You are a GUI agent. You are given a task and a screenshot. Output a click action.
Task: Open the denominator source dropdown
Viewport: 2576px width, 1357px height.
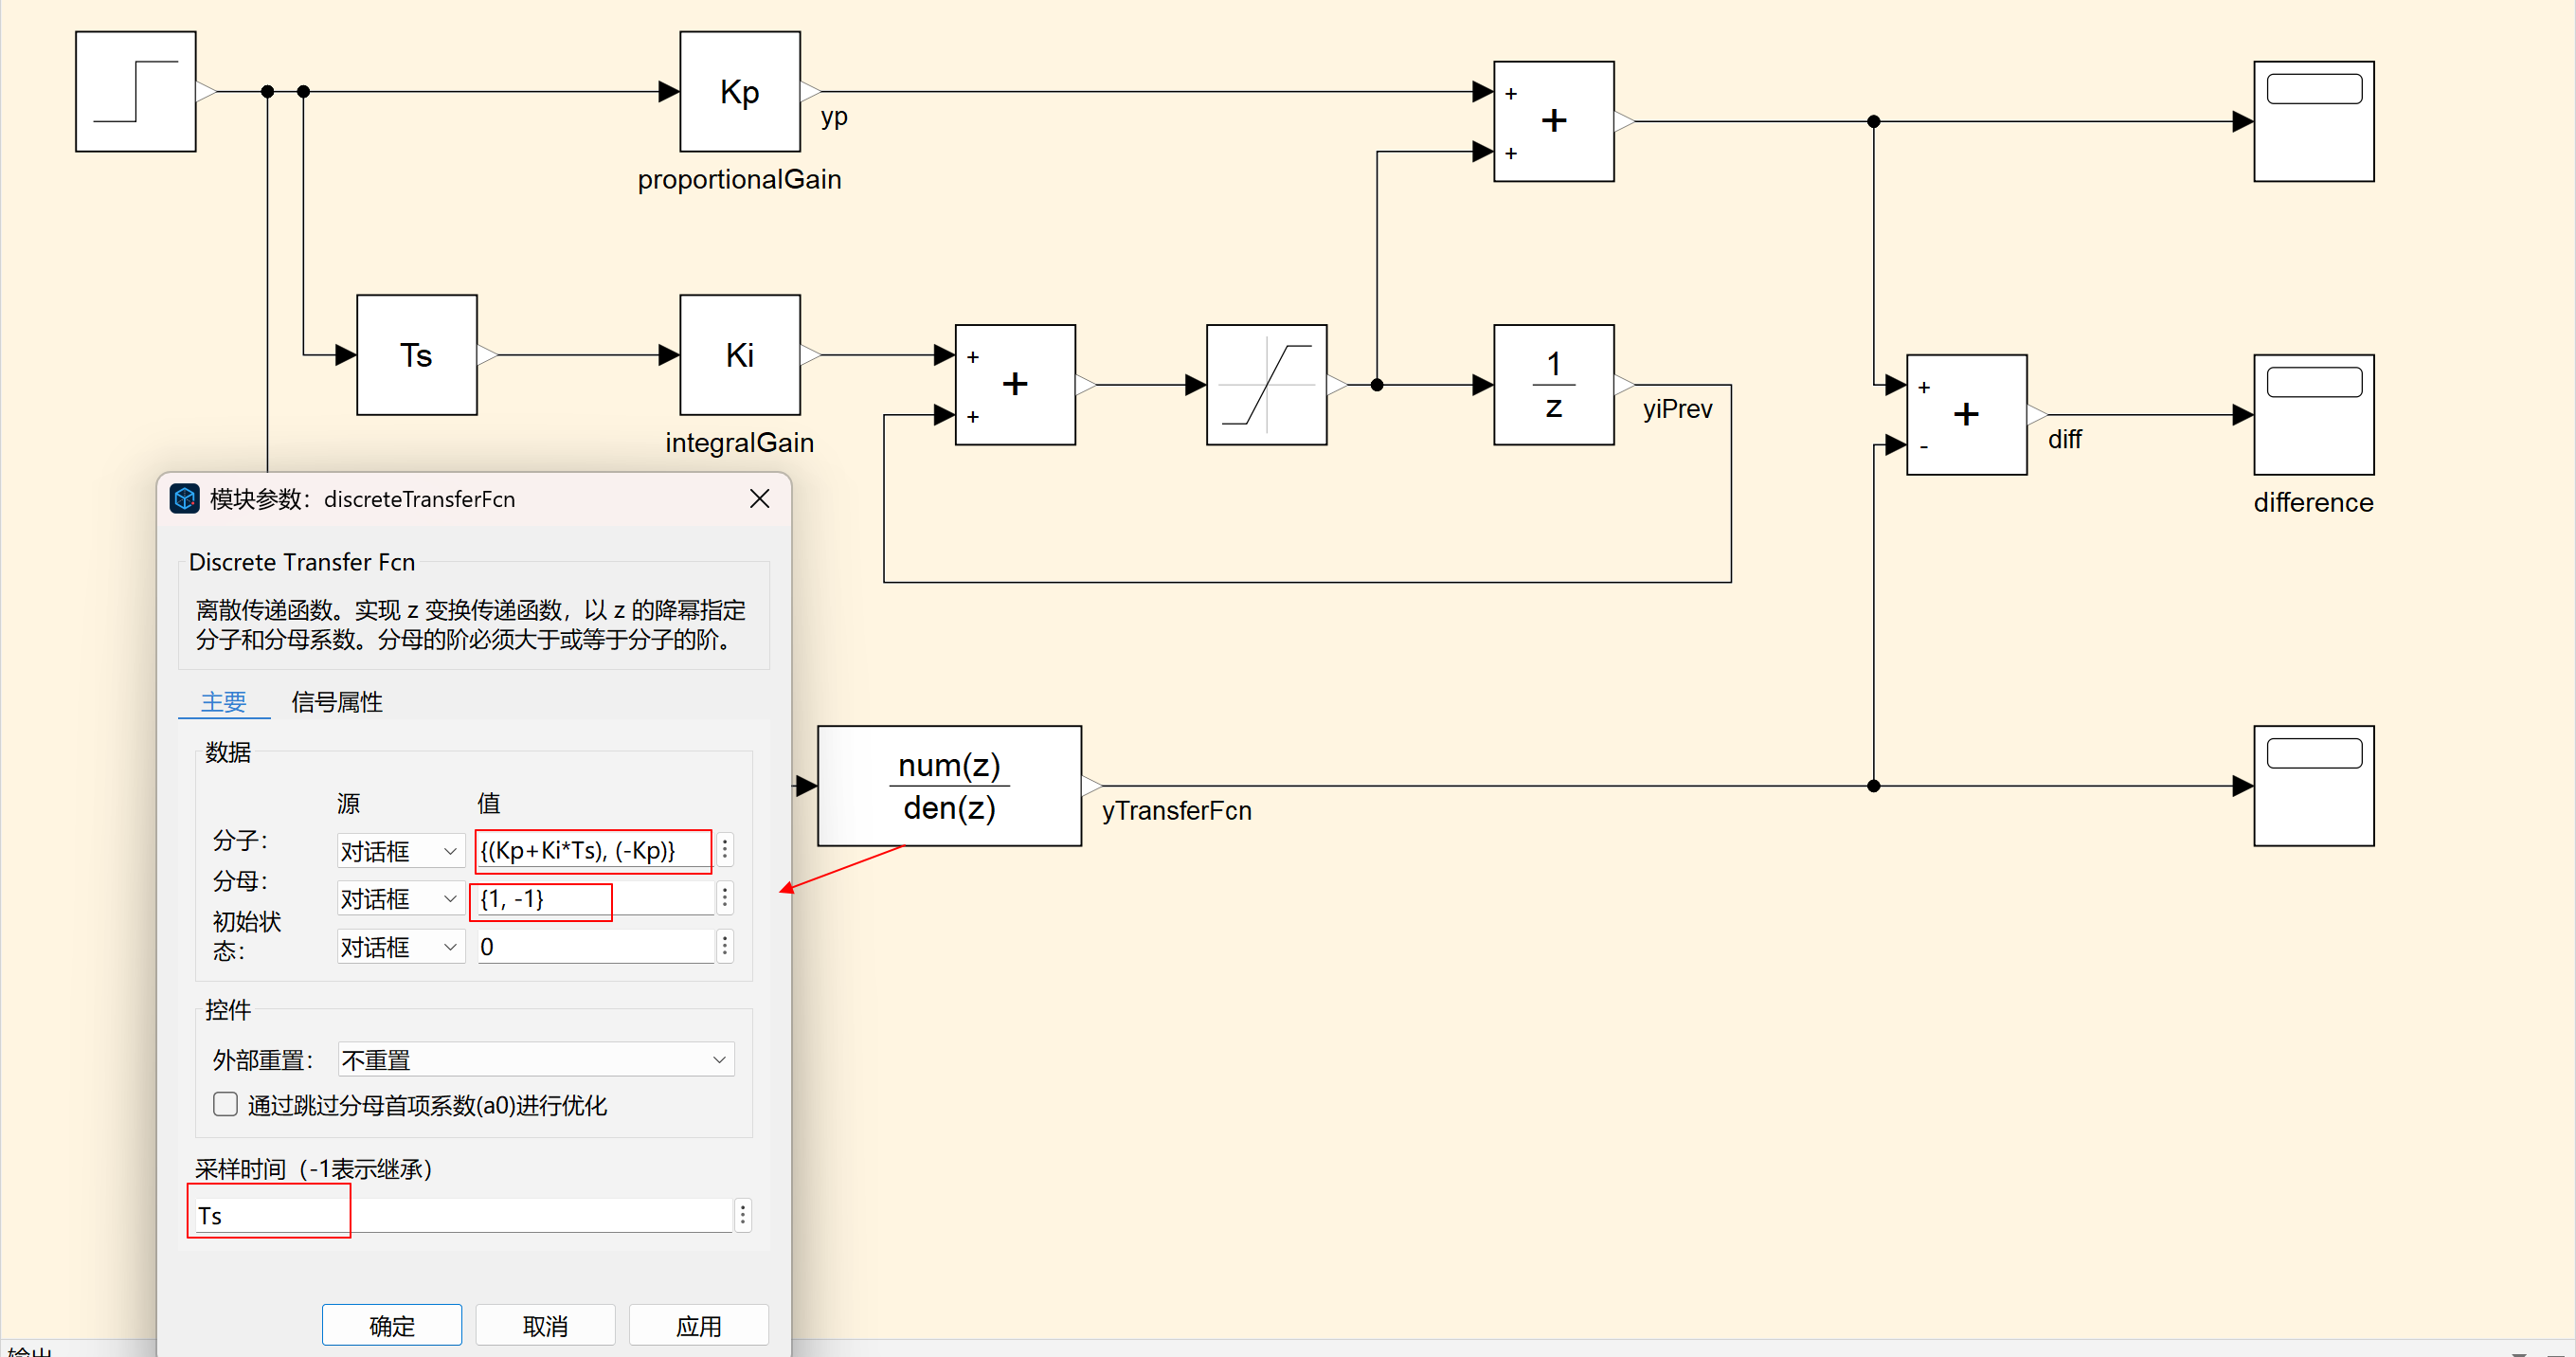click(x=400, y=898)
